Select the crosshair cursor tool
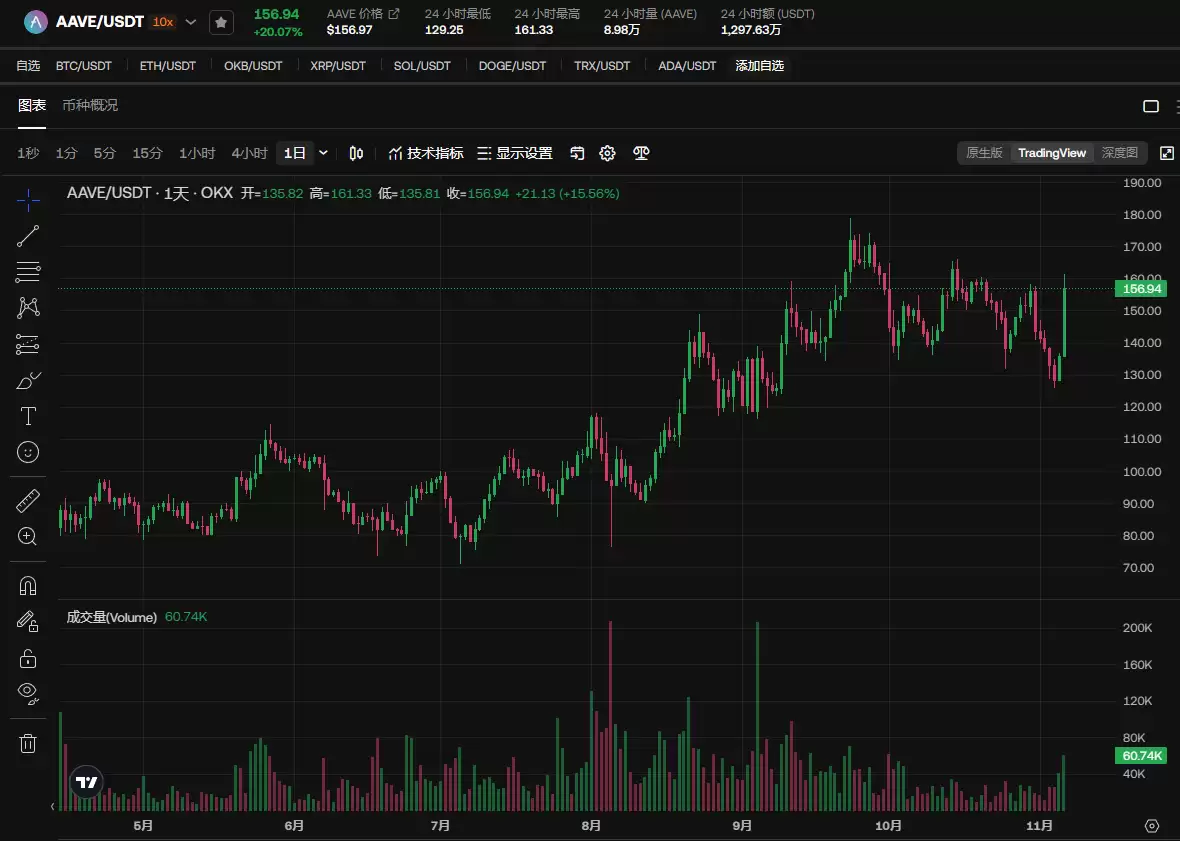 point(27,200)
